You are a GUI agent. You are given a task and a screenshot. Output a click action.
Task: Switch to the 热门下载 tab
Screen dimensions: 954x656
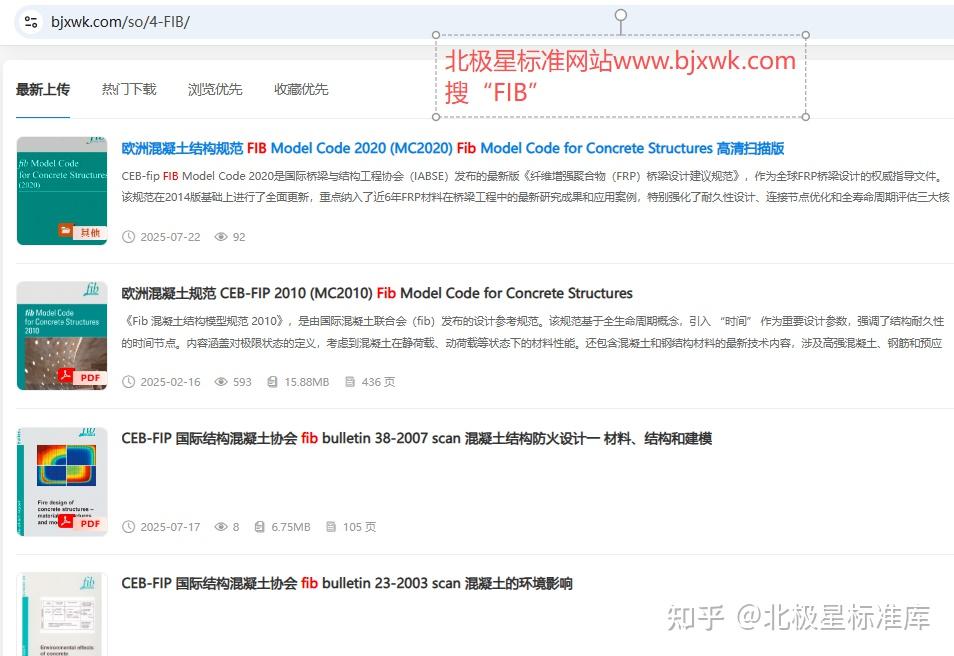coord(128,89)
